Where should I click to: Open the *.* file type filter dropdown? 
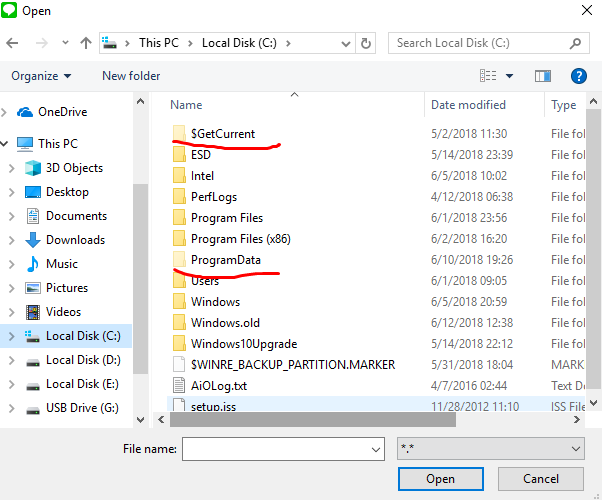click(x=491, y=449)
